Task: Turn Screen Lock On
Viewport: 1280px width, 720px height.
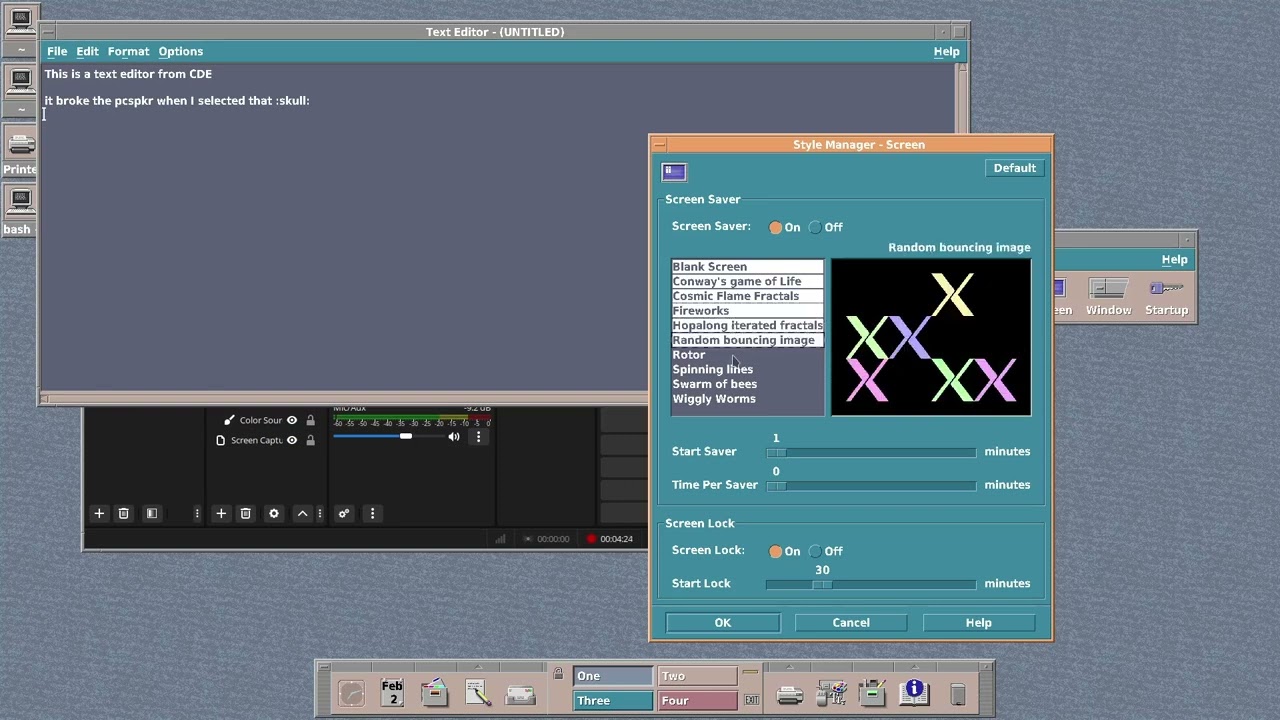Action: tap(785, 551)
